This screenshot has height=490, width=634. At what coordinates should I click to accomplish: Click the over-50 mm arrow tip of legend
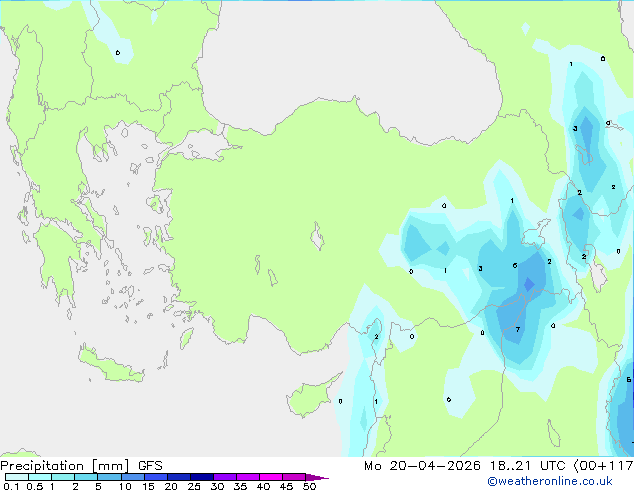(317, 477)
